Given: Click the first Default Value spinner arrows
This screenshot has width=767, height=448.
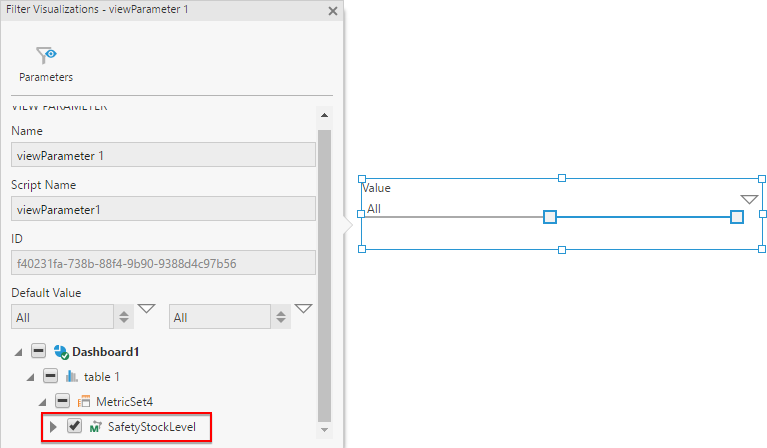Looking at the screenshot, I should click(x=124, y=317).
